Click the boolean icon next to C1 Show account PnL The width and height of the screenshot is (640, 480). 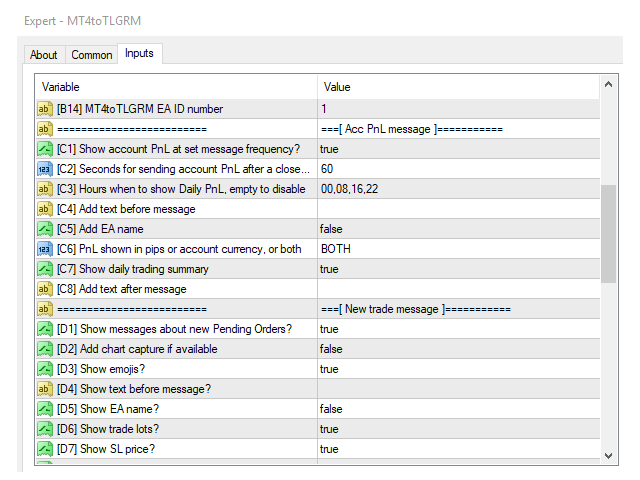45,149
